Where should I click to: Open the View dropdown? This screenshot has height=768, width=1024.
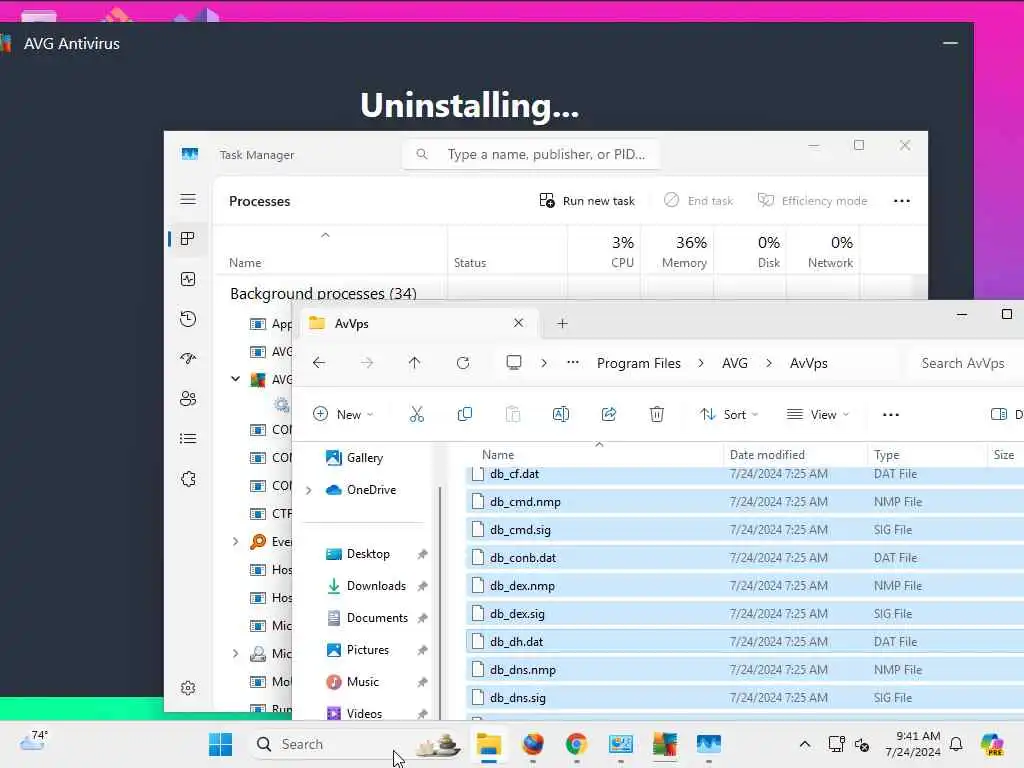818,414
